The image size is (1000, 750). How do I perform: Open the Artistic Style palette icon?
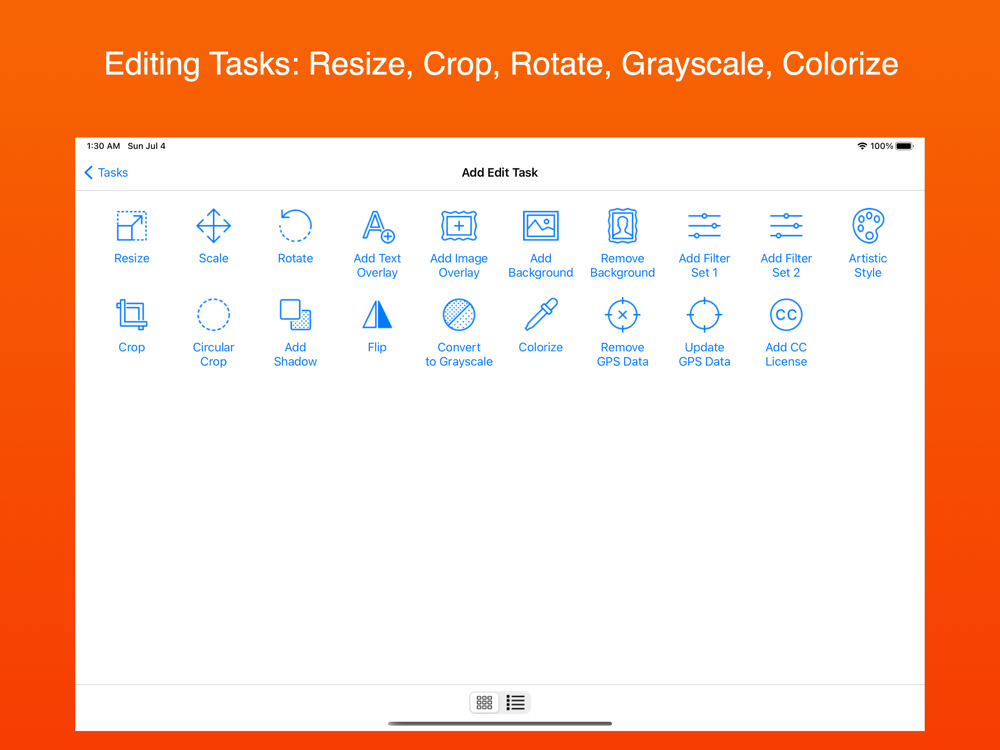[868, 226]
